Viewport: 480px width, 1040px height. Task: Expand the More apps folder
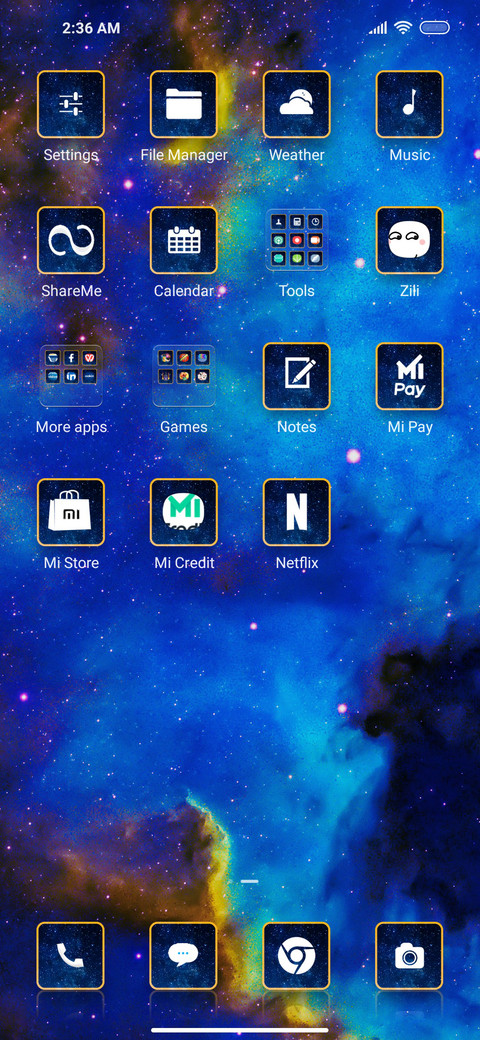71,376
